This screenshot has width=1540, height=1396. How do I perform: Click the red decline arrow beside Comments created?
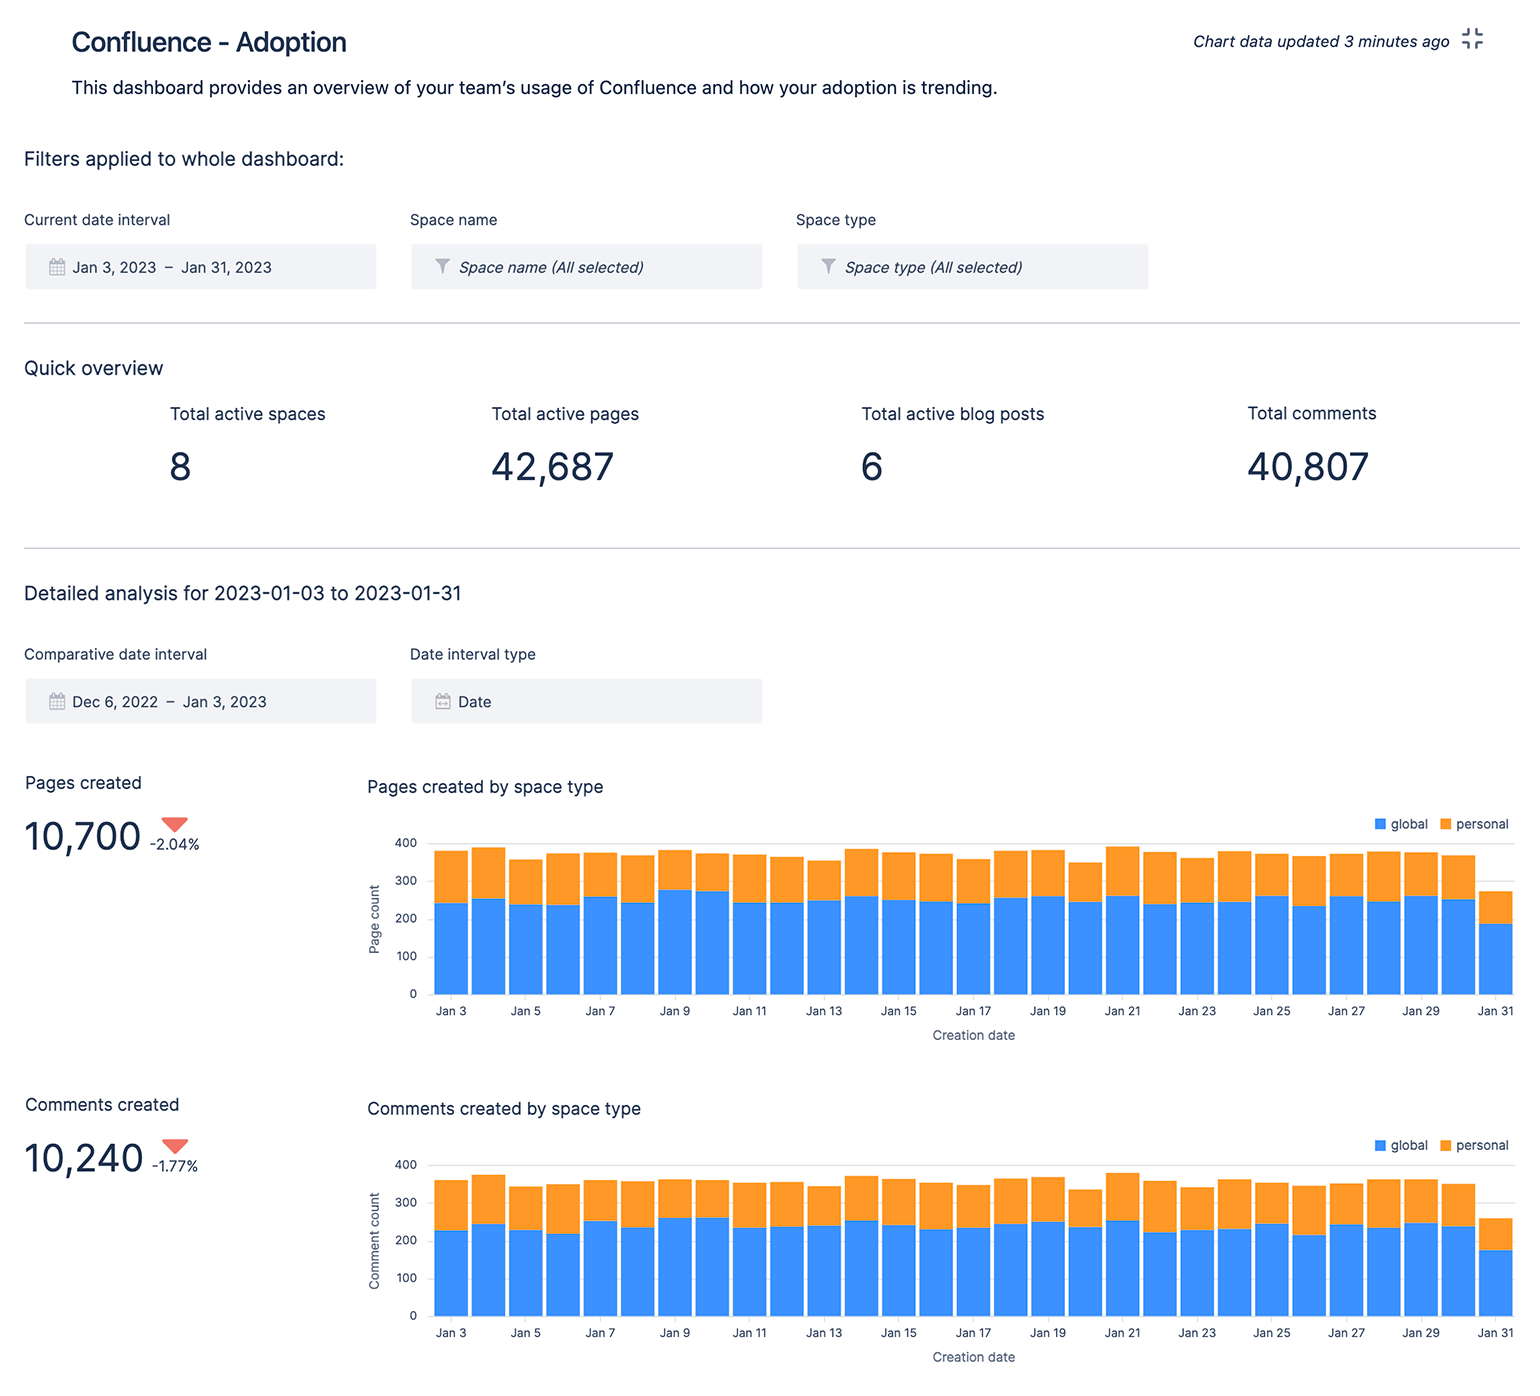coord(175,1146)
